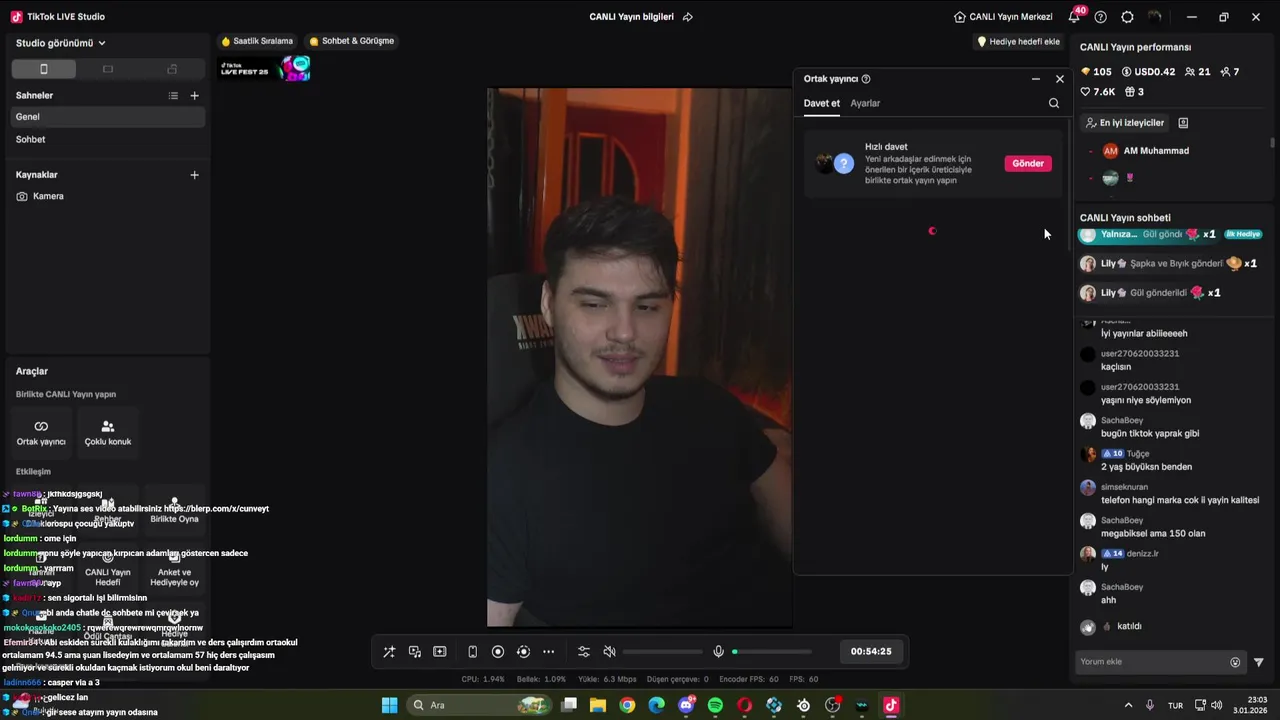1280x720 pixels.
Task: Click search icon in Ortak yayıncı panel
Action: coord(1053,103)
